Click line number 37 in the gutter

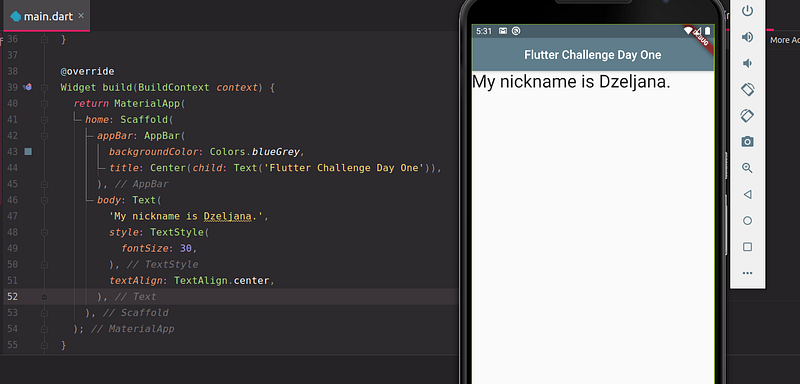pos(12,55)
